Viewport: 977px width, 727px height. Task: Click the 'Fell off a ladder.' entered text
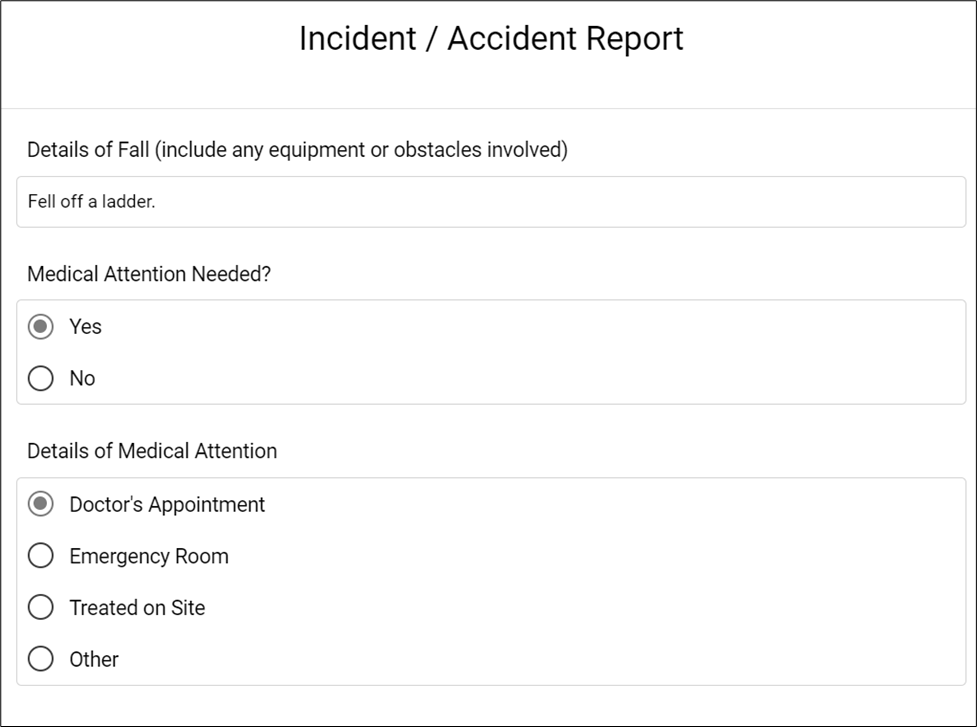[92, 202]
